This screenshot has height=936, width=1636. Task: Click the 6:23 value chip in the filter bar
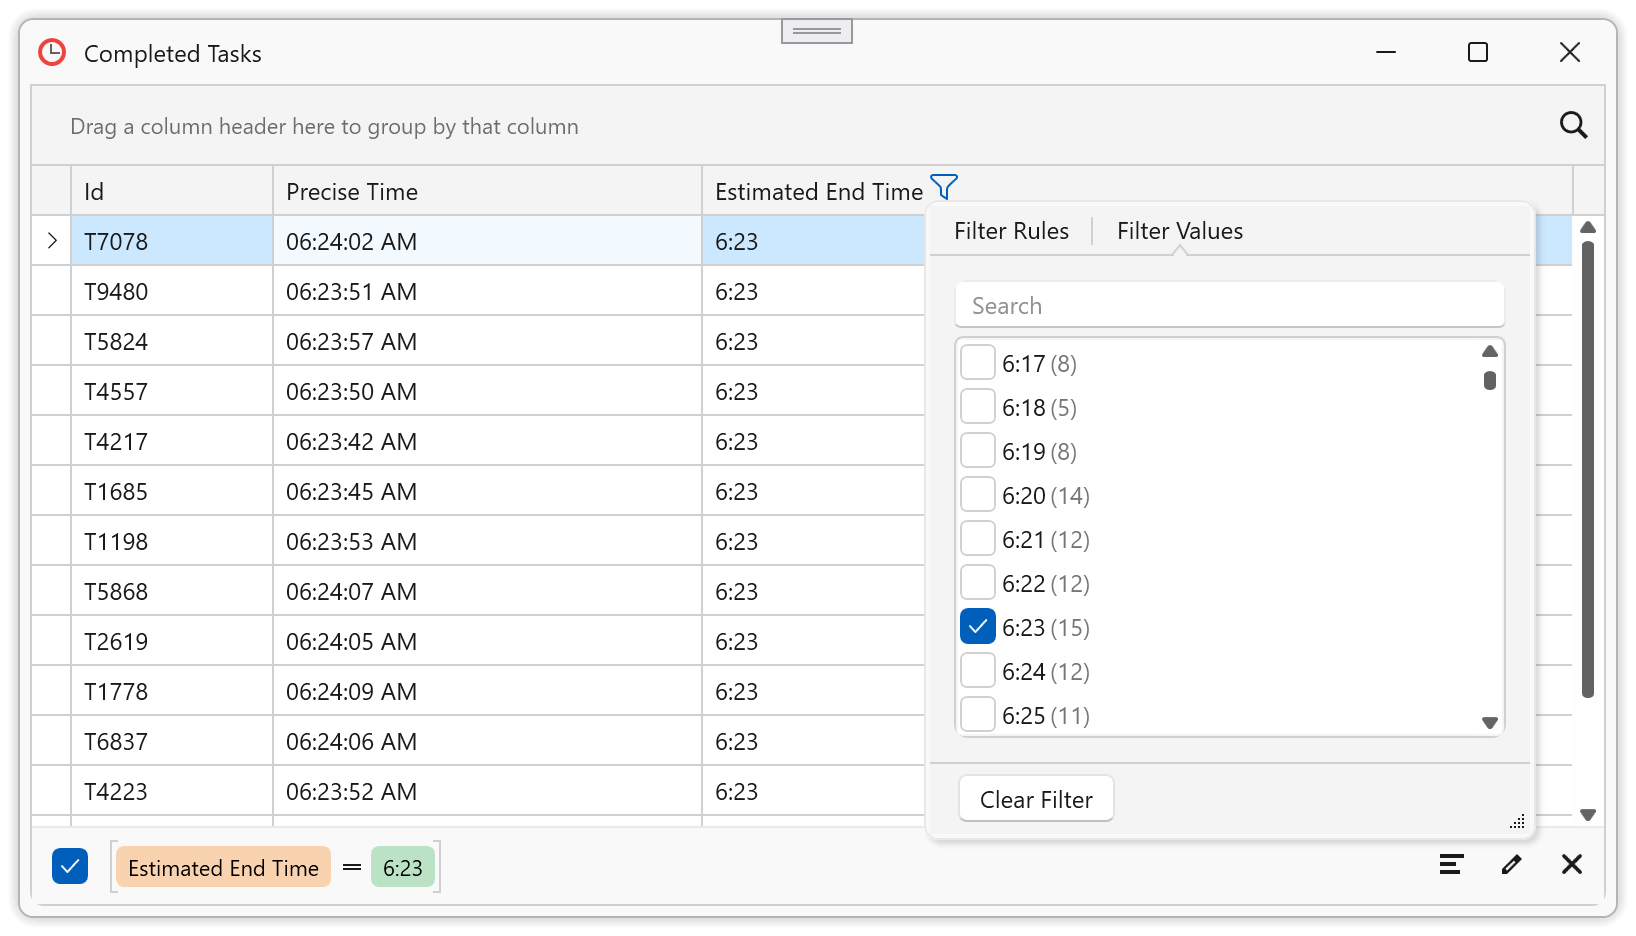pyautogui.click(x=403, y=867)
